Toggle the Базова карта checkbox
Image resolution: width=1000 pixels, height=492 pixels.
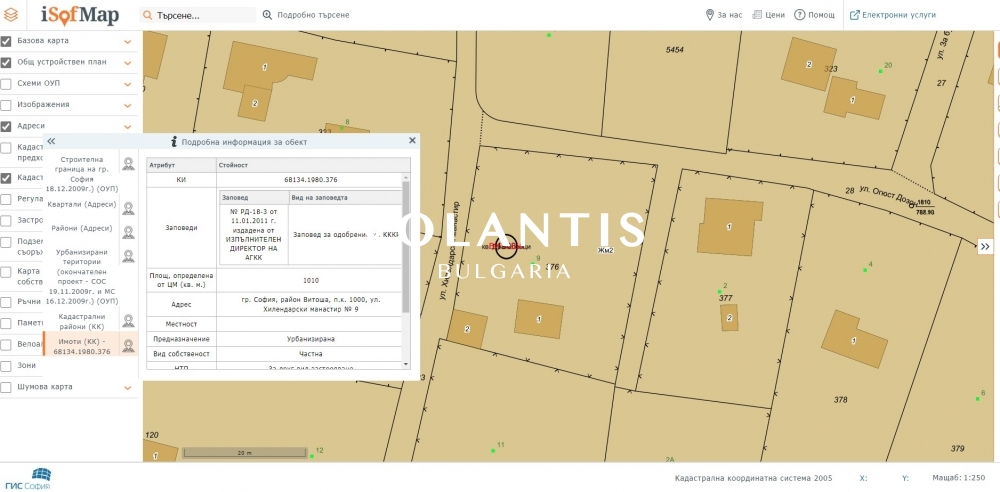point(6,41)
